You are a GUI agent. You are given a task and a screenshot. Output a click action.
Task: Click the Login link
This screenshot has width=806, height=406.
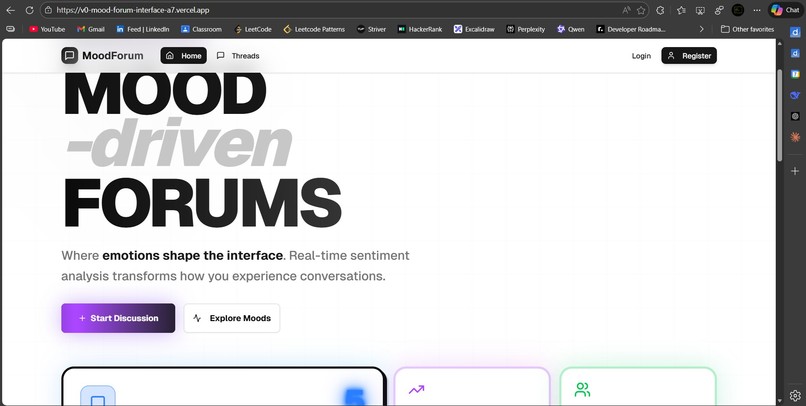641,56
